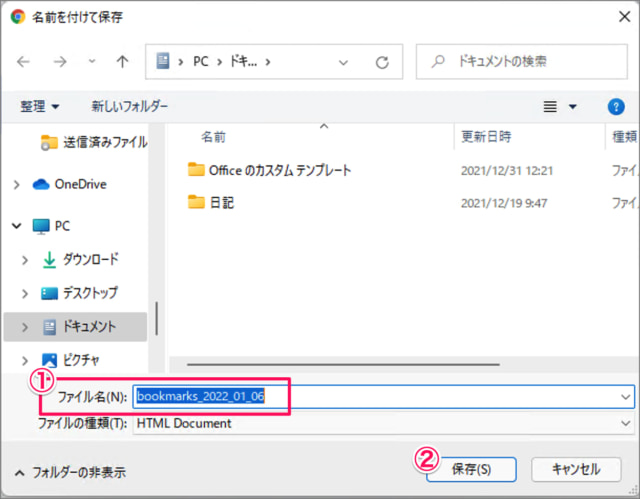The height and width of the screenshot is (499, 640).
Task: Click the view layout icon
Action: 549,106
